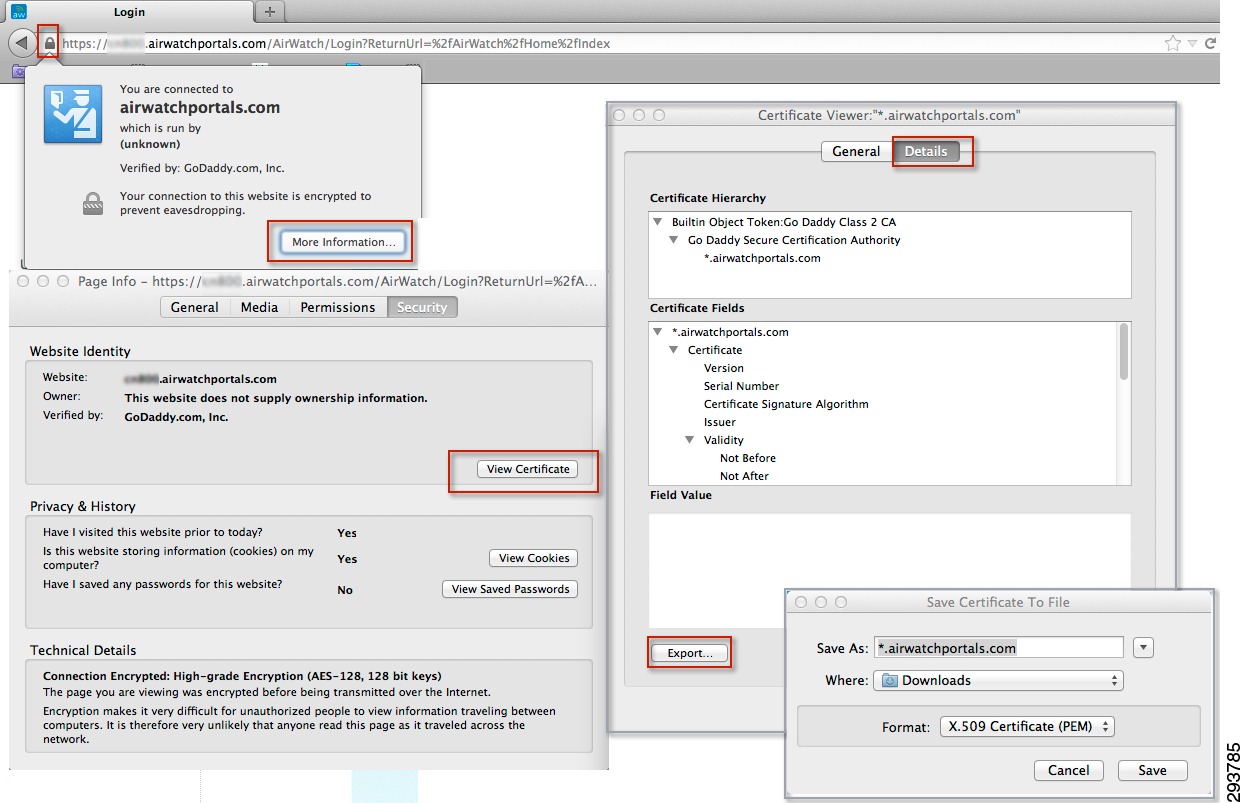1241x803 pixels.
Task: Click the 'Have I saved any passwords' question
Action: [162, 583]
